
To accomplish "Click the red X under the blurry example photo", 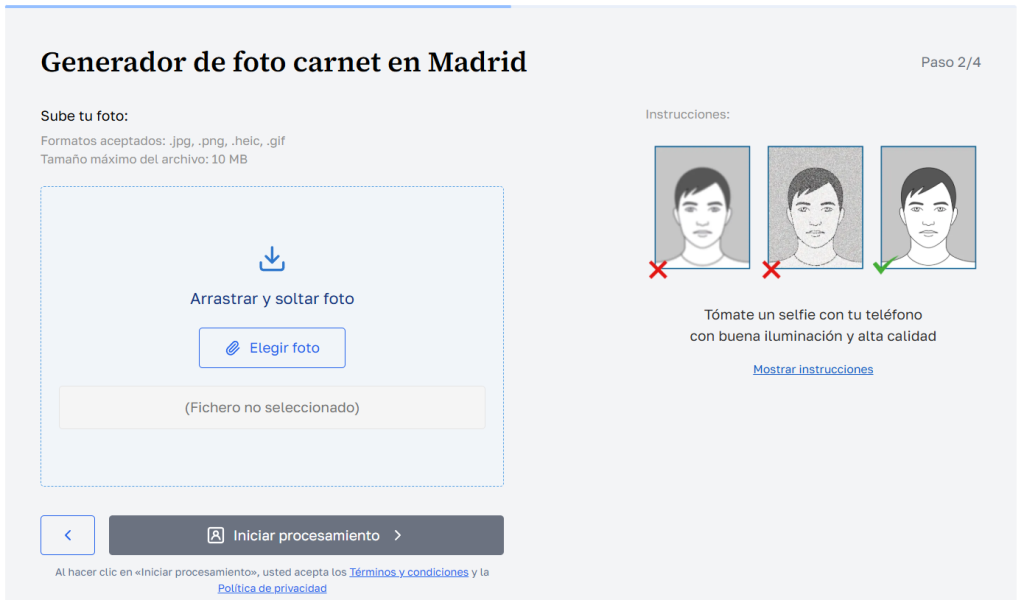I will click(x=658, y=269).
